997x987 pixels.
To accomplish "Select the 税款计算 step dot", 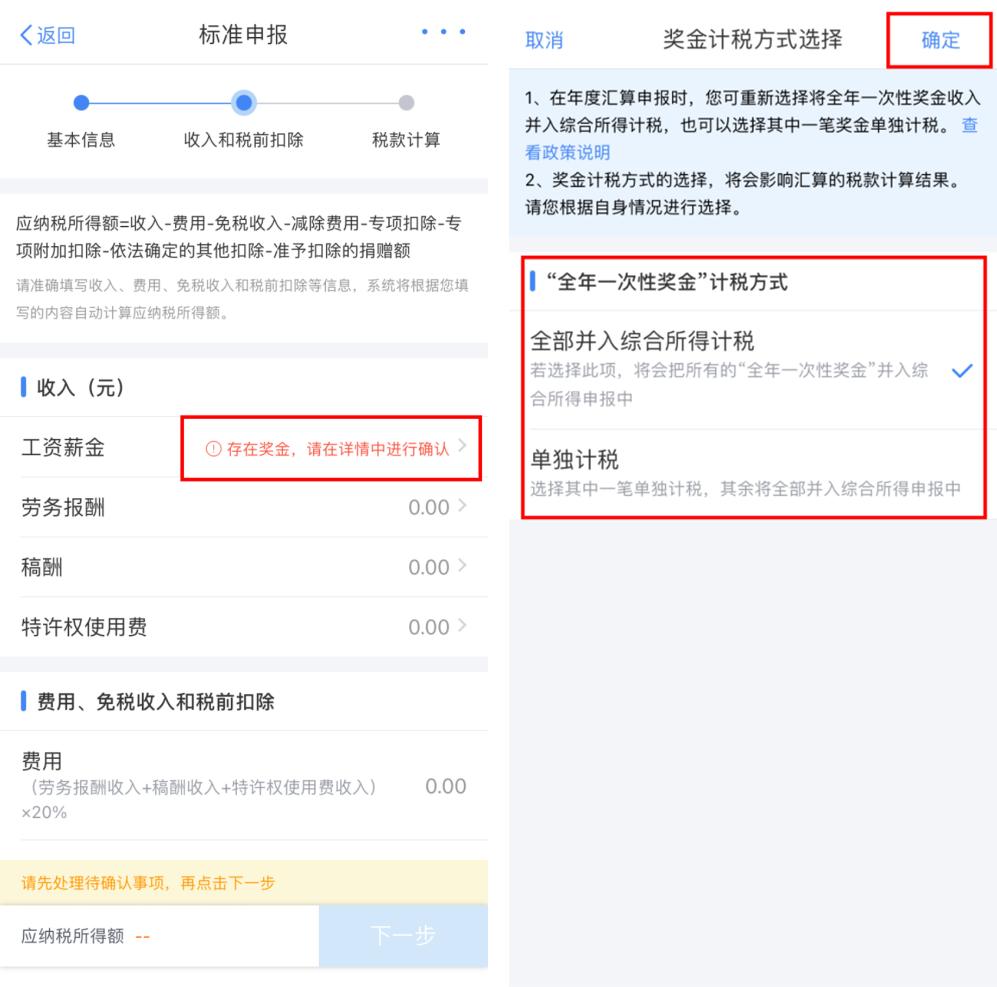I will pos(406,102).
